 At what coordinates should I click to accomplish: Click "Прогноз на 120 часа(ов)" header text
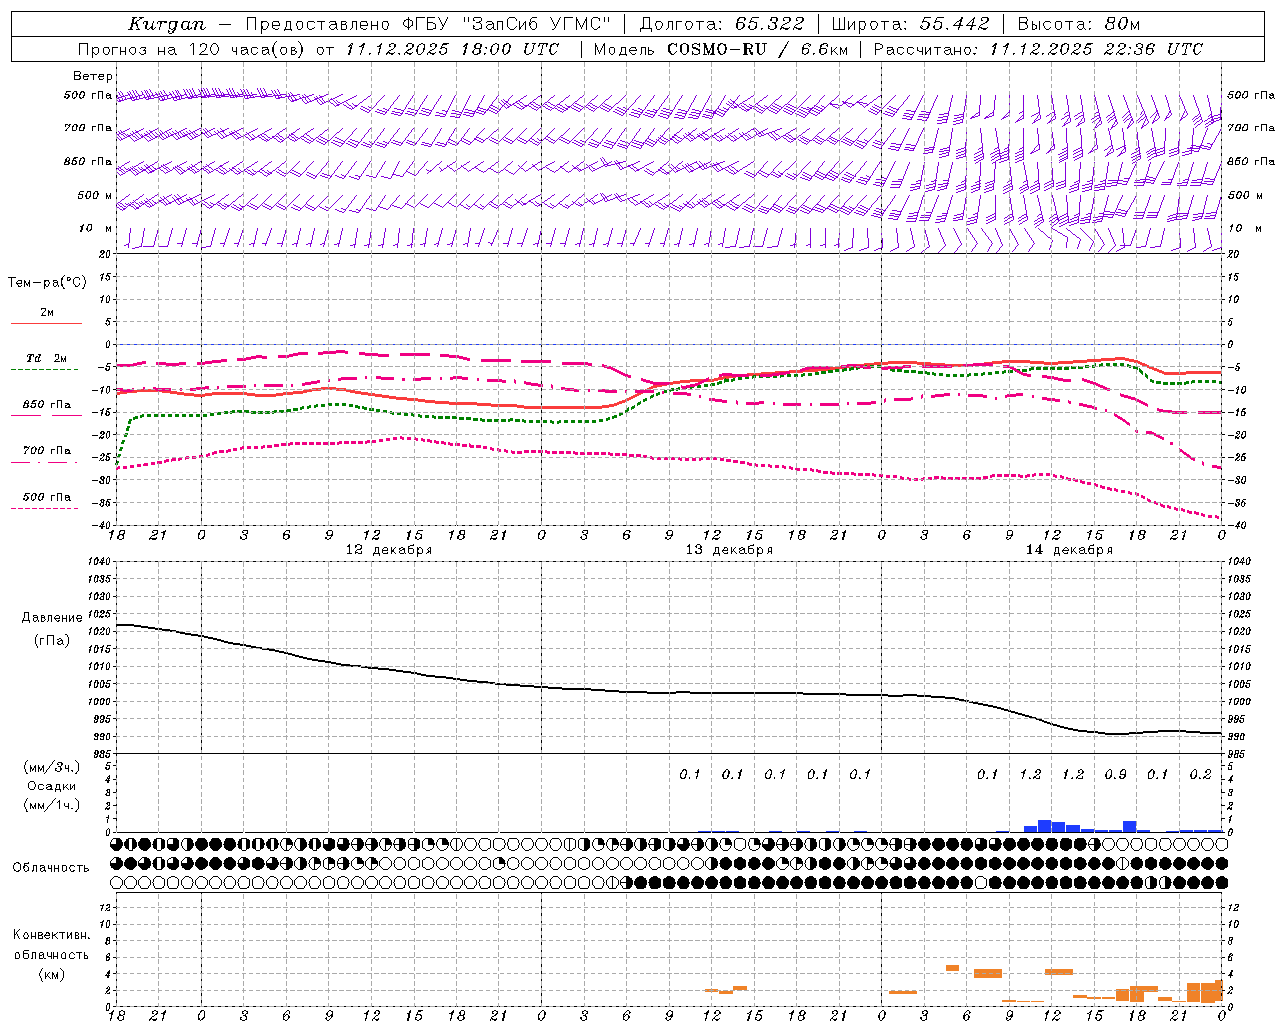tap(192, 49)
